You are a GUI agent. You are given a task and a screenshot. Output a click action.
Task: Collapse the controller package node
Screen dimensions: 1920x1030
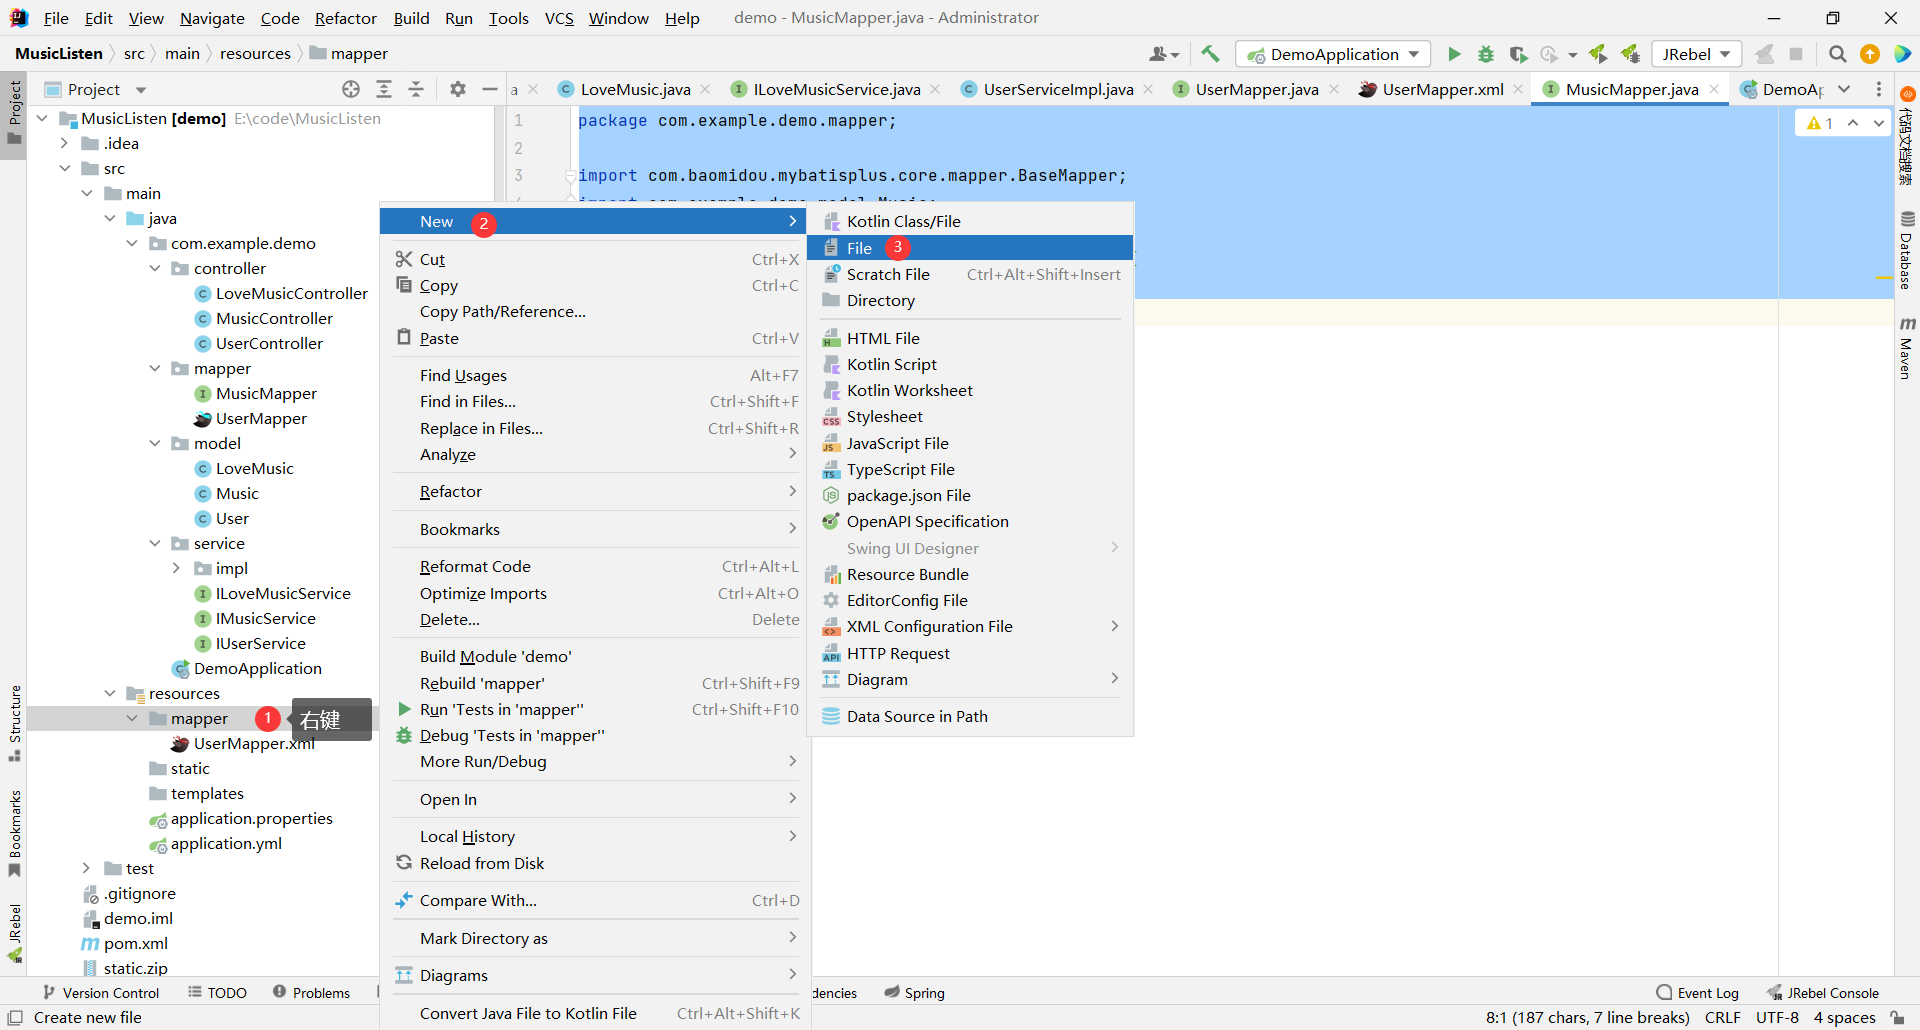tap(155, 268)
